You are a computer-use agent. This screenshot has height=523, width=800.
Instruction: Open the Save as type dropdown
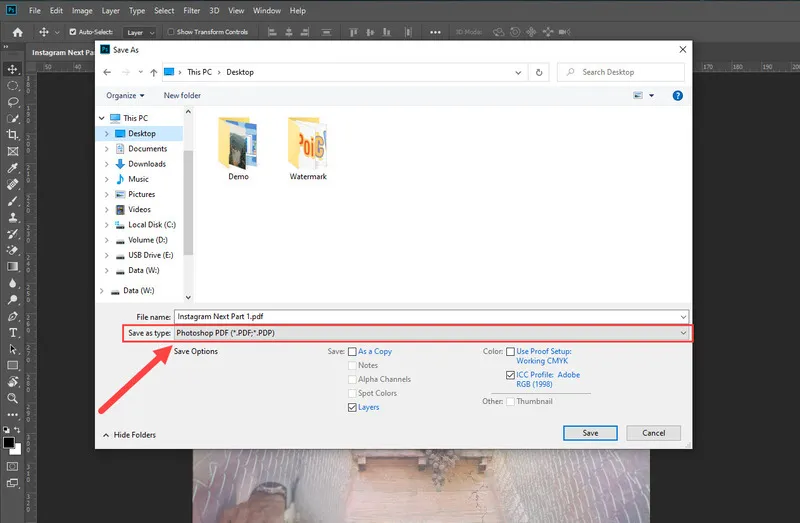(683, 332)
